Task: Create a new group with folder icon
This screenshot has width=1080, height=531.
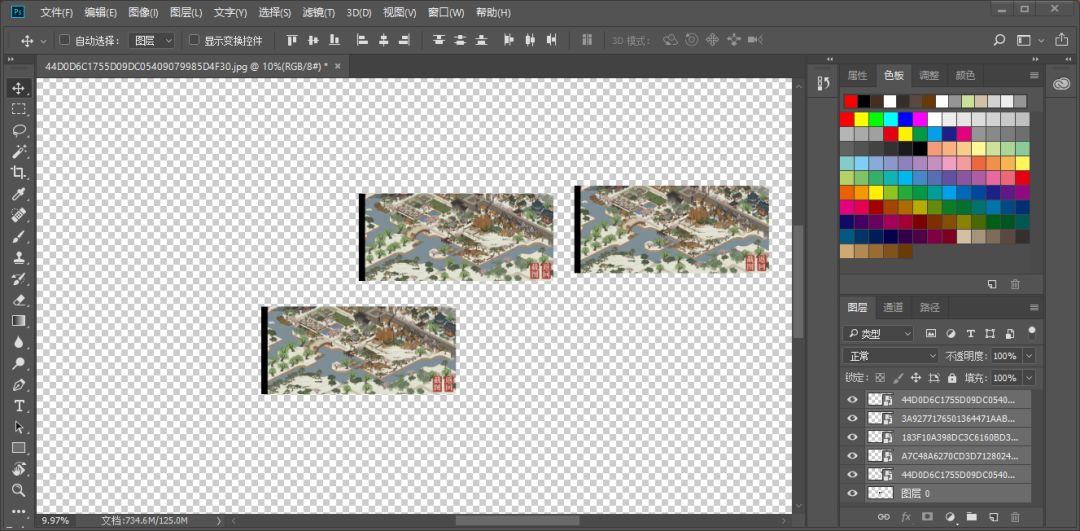Action: [x=972, y=516]
